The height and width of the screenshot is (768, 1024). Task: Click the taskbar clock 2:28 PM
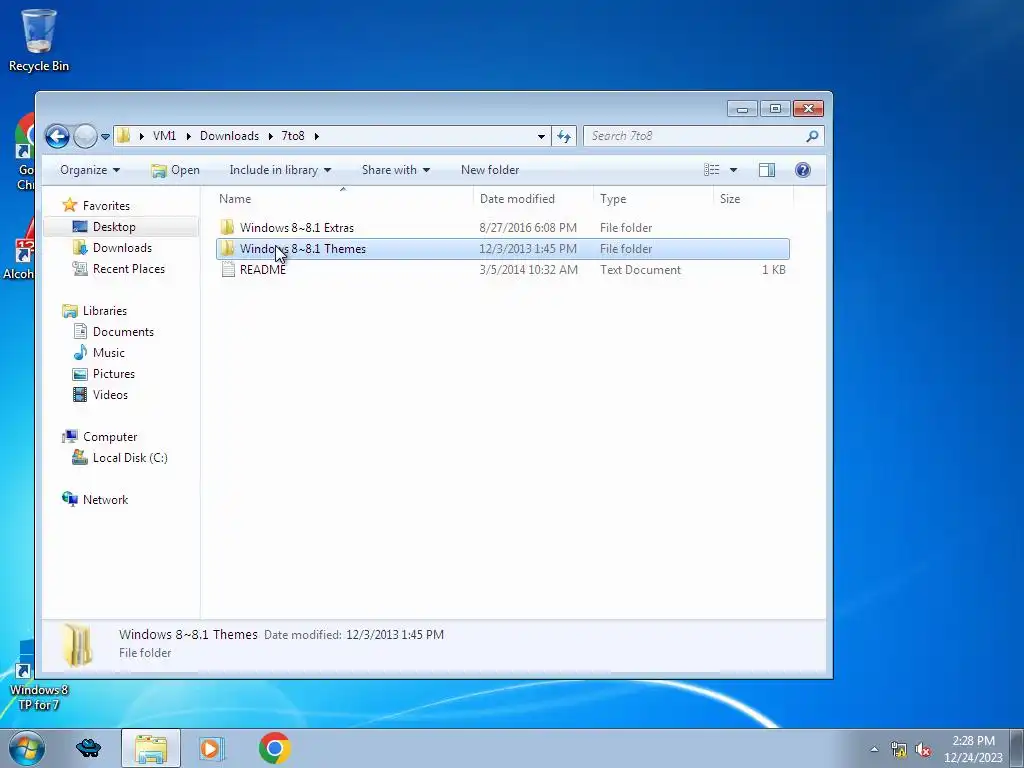973,741
